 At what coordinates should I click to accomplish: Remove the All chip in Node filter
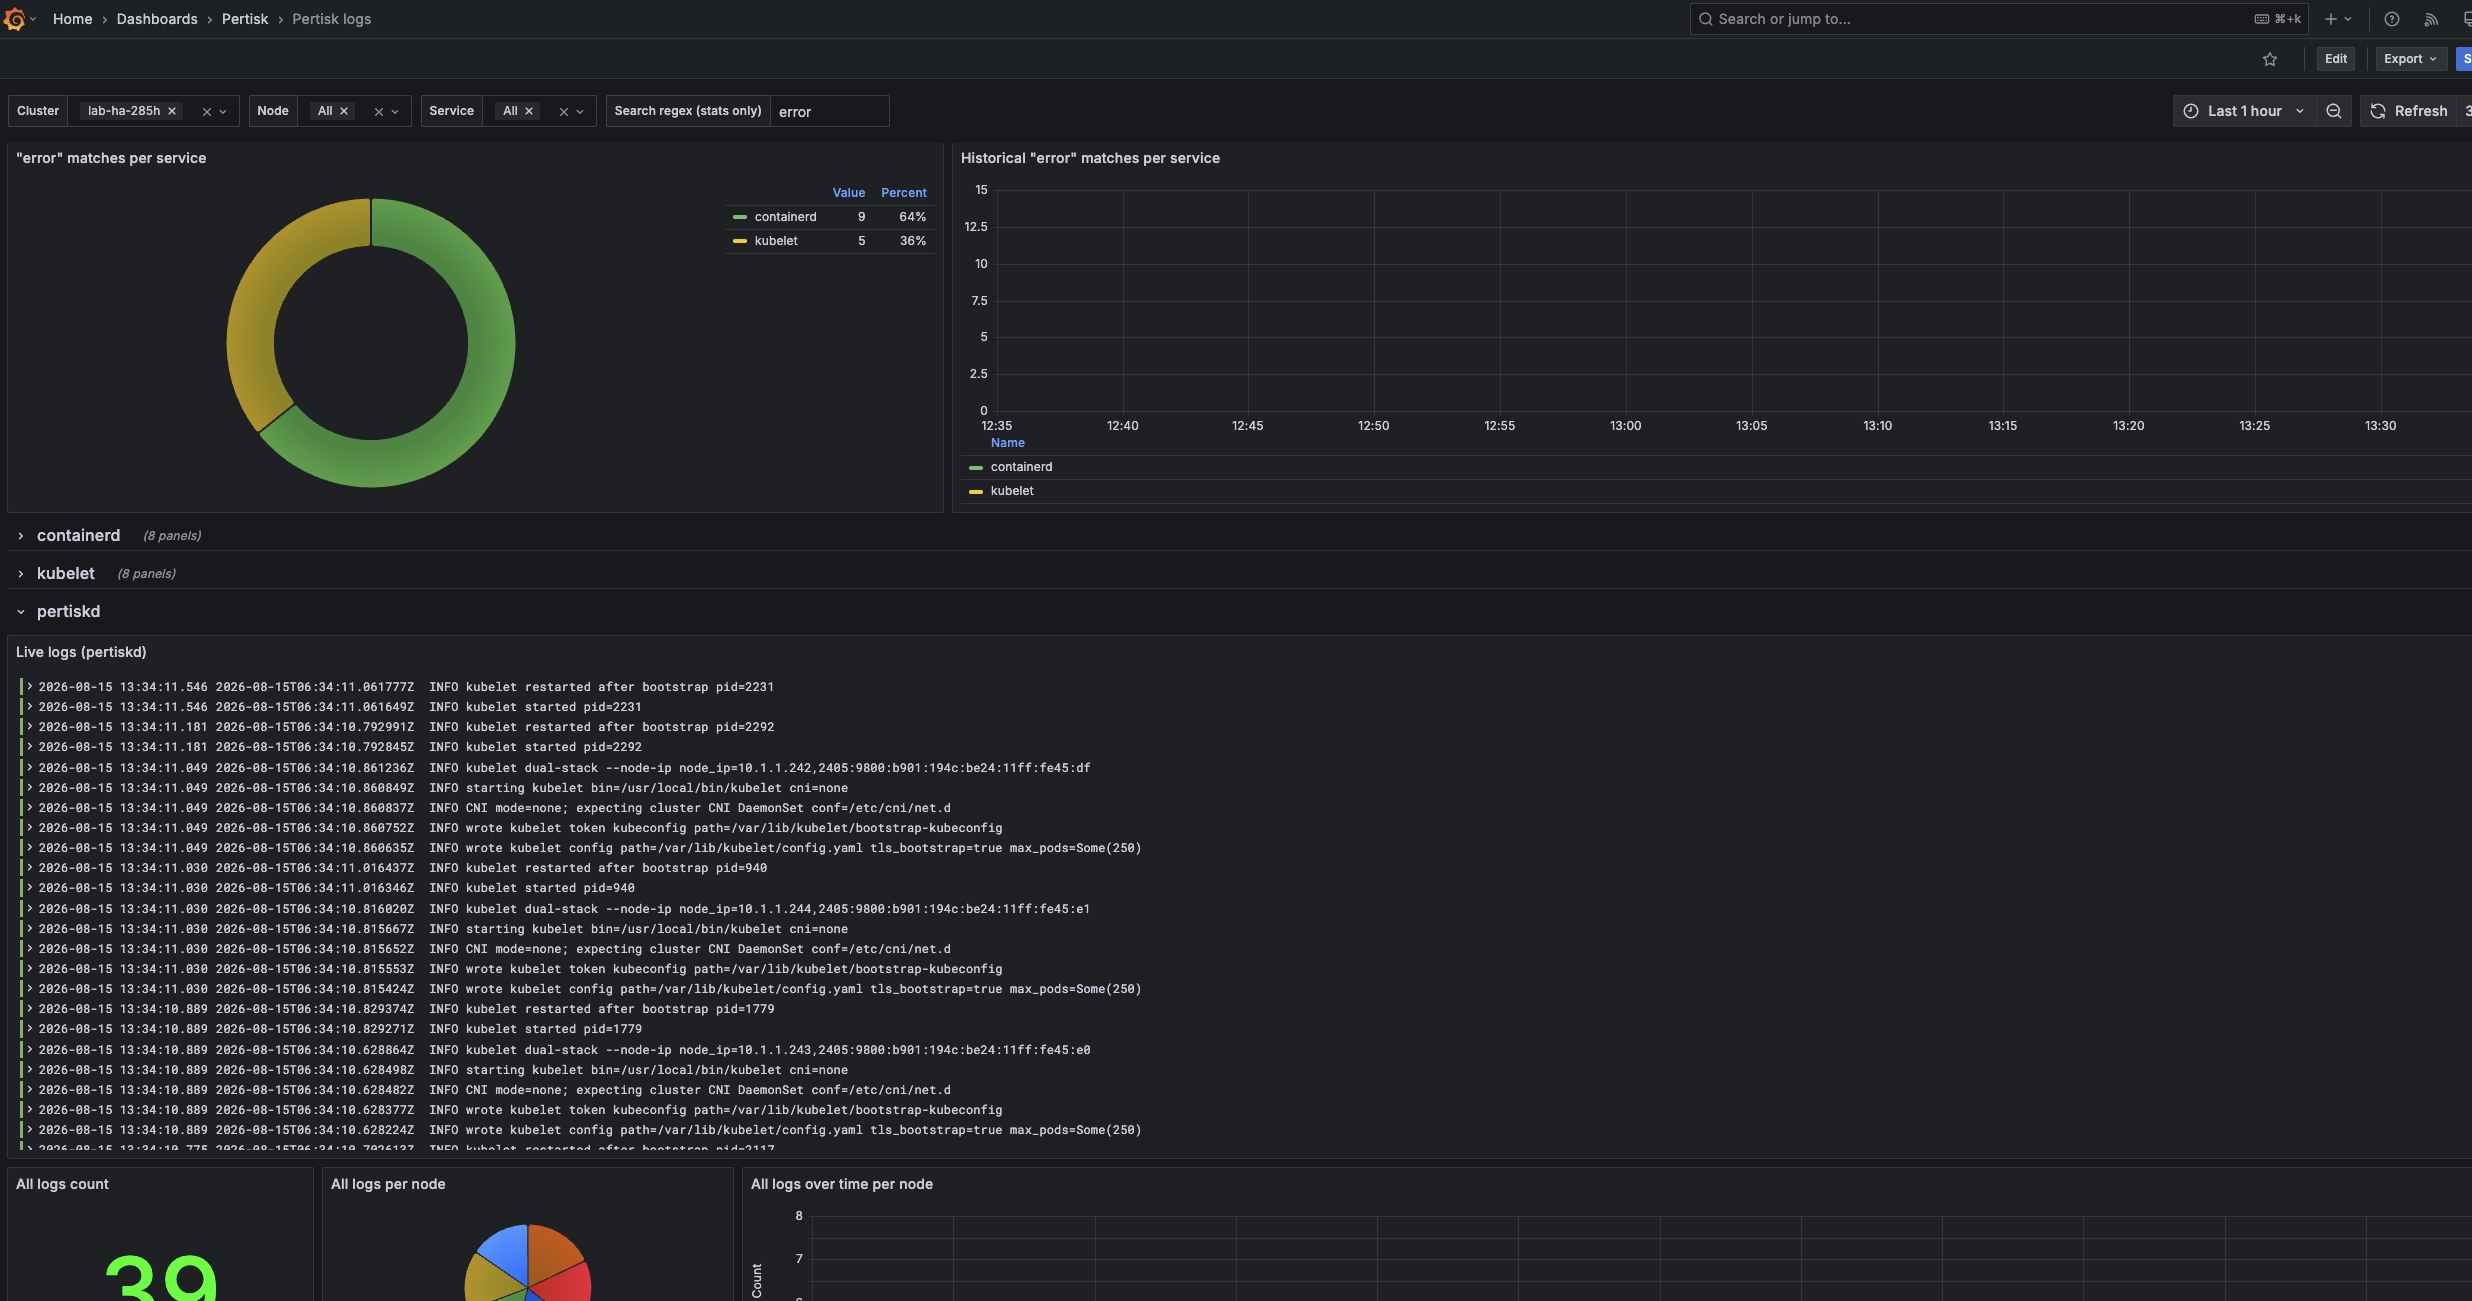pyautogui.click(x=344, y=111)
